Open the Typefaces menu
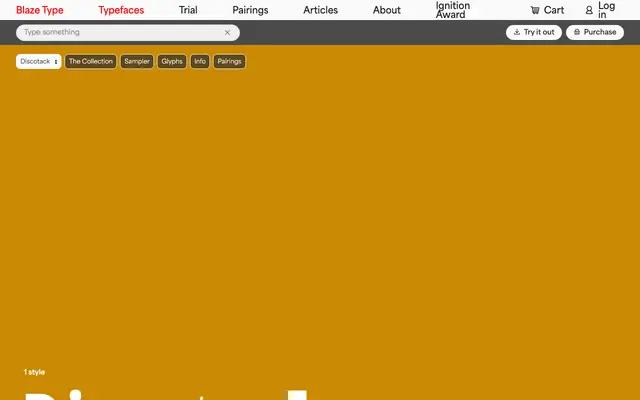This screenshot has height=400, width=640. point(121,10)
